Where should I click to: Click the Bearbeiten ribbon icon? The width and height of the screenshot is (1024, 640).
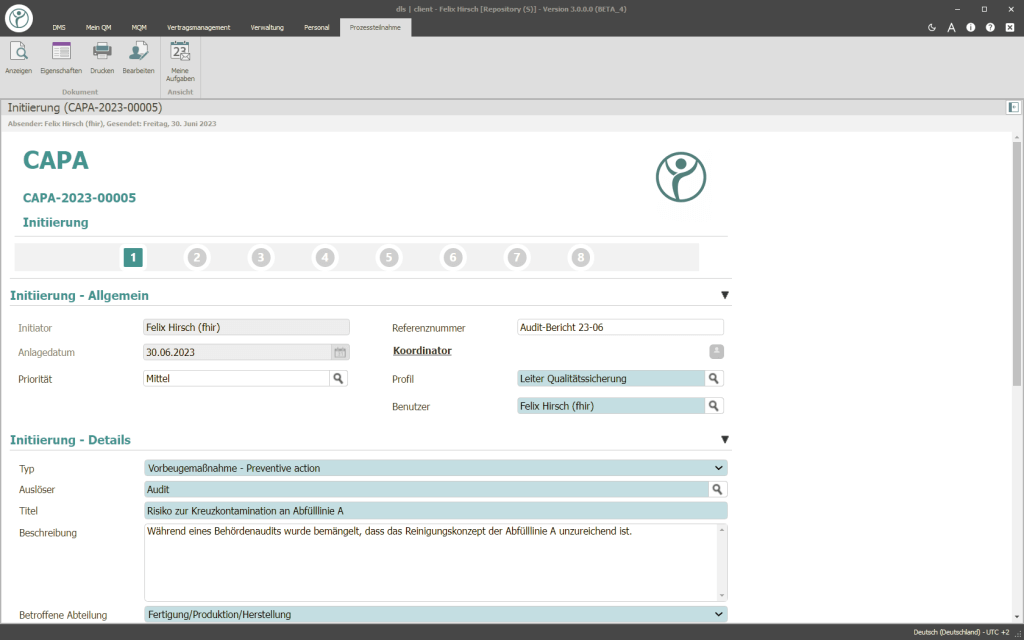pos(138,51)
